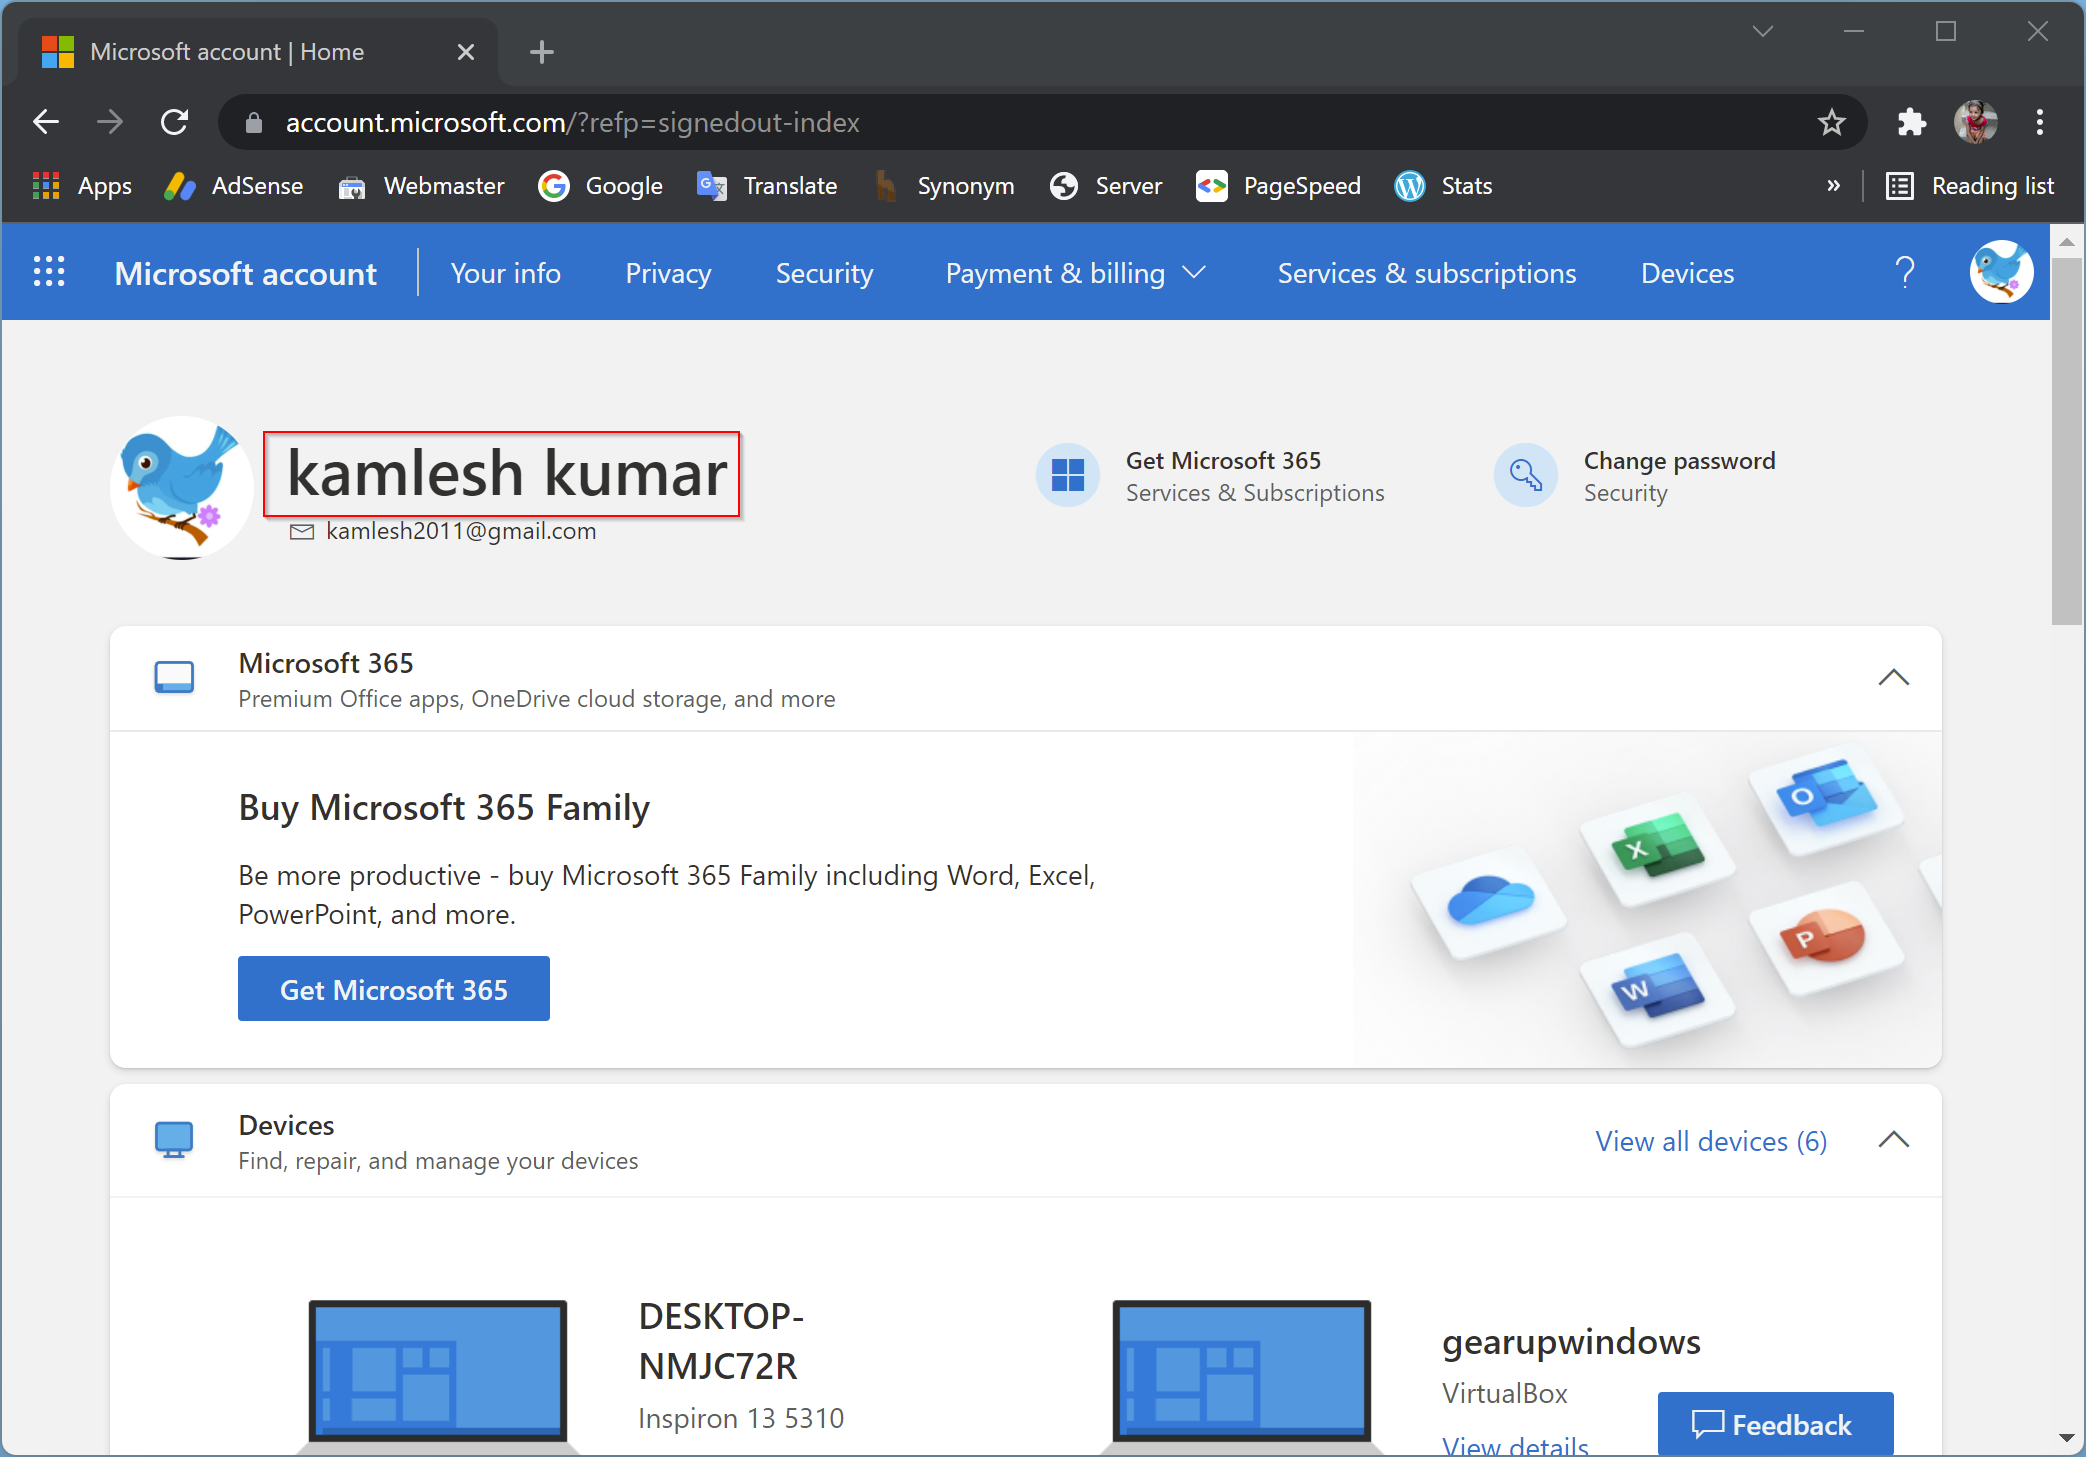The height and width of the screenshot is (1457, 2086).
Task: Open the Chrome profile avatar
Action: tap(1975, 122)
